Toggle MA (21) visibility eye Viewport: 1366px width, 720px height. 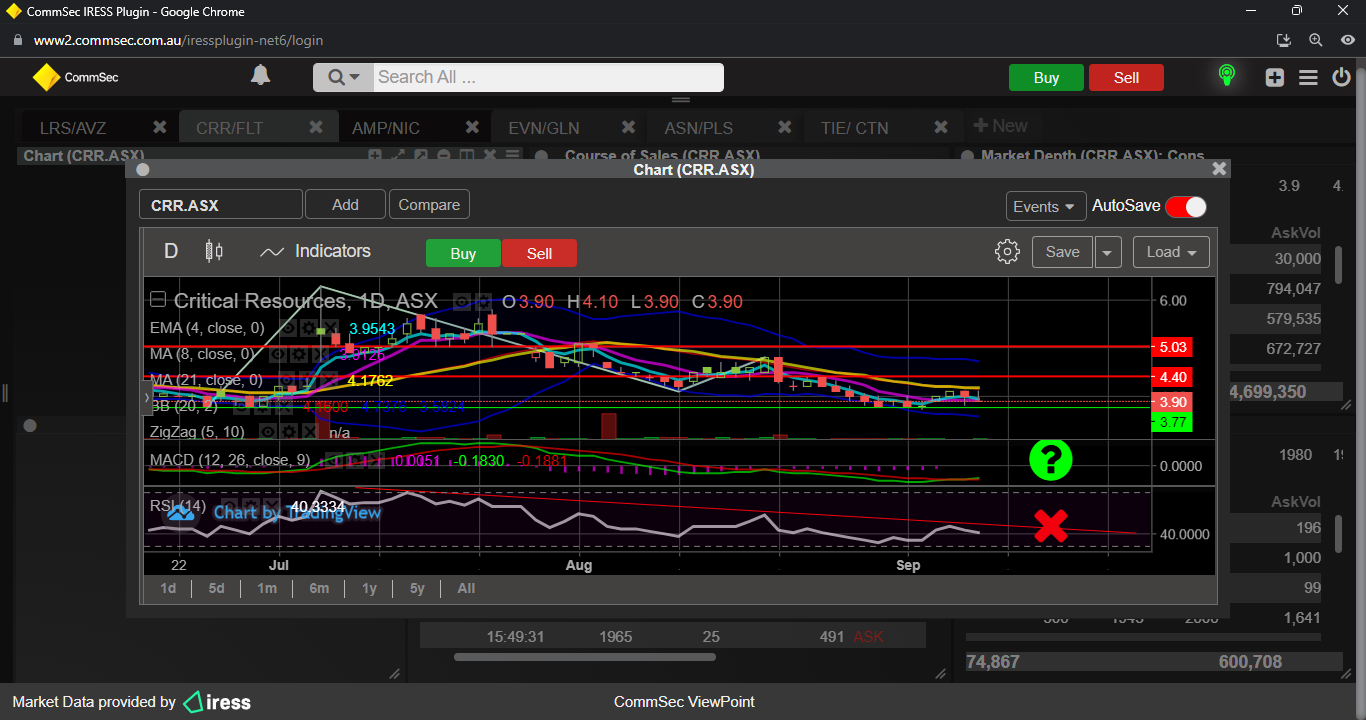click(x=288, y=380)
